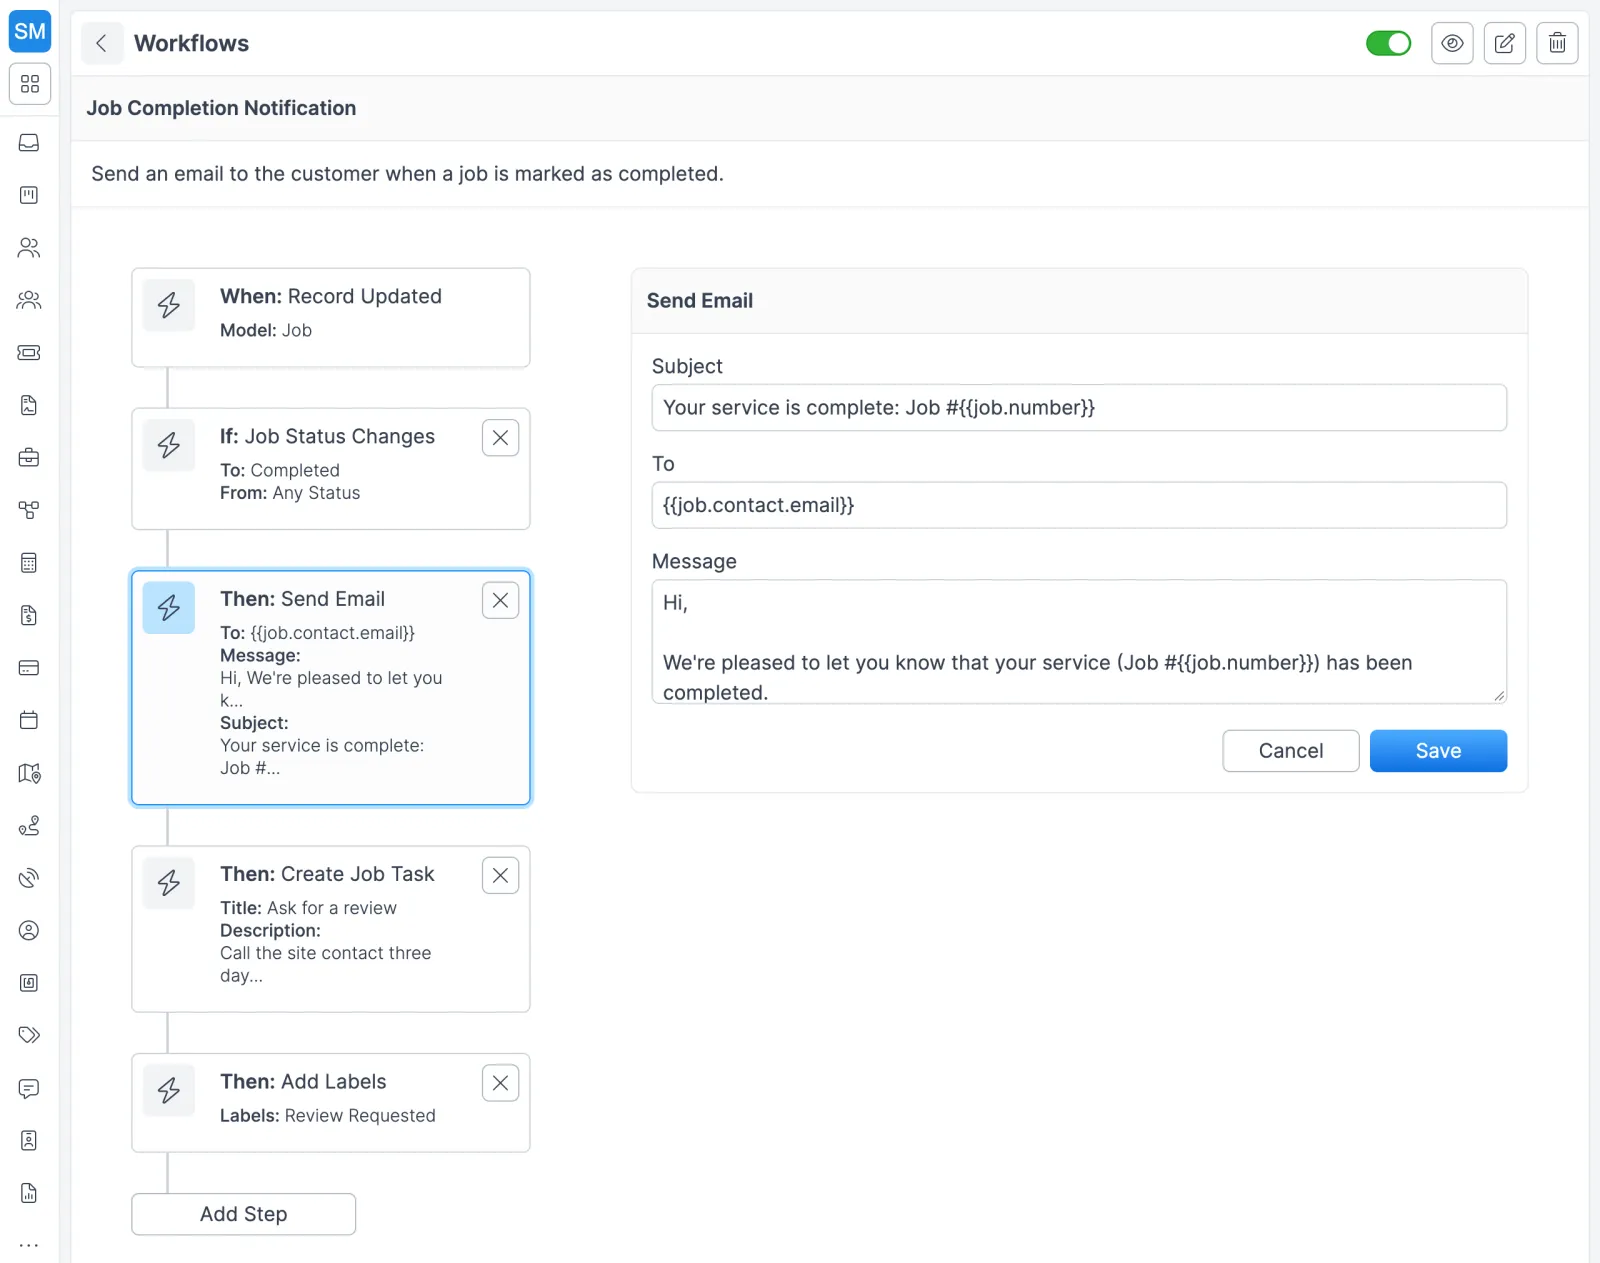Screen dimensions: 1600x1263
Task: Delete the workflow with trash icon
Action: (1557, 43)
